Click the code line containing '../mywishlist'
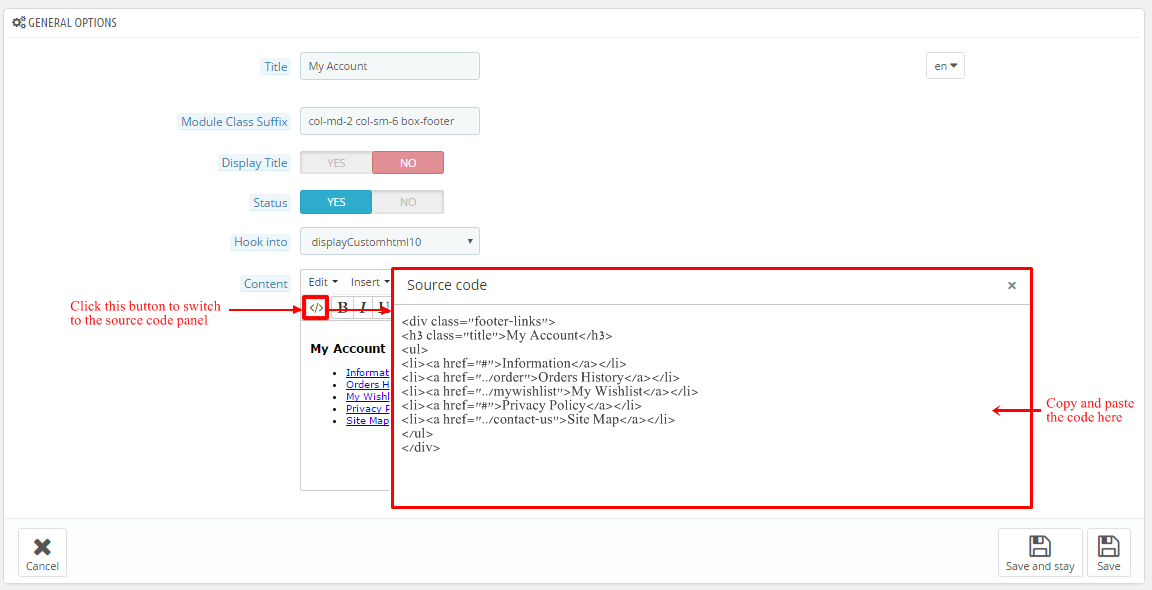The width and height of the screenshot is (1152, 590). click(550, 392)
